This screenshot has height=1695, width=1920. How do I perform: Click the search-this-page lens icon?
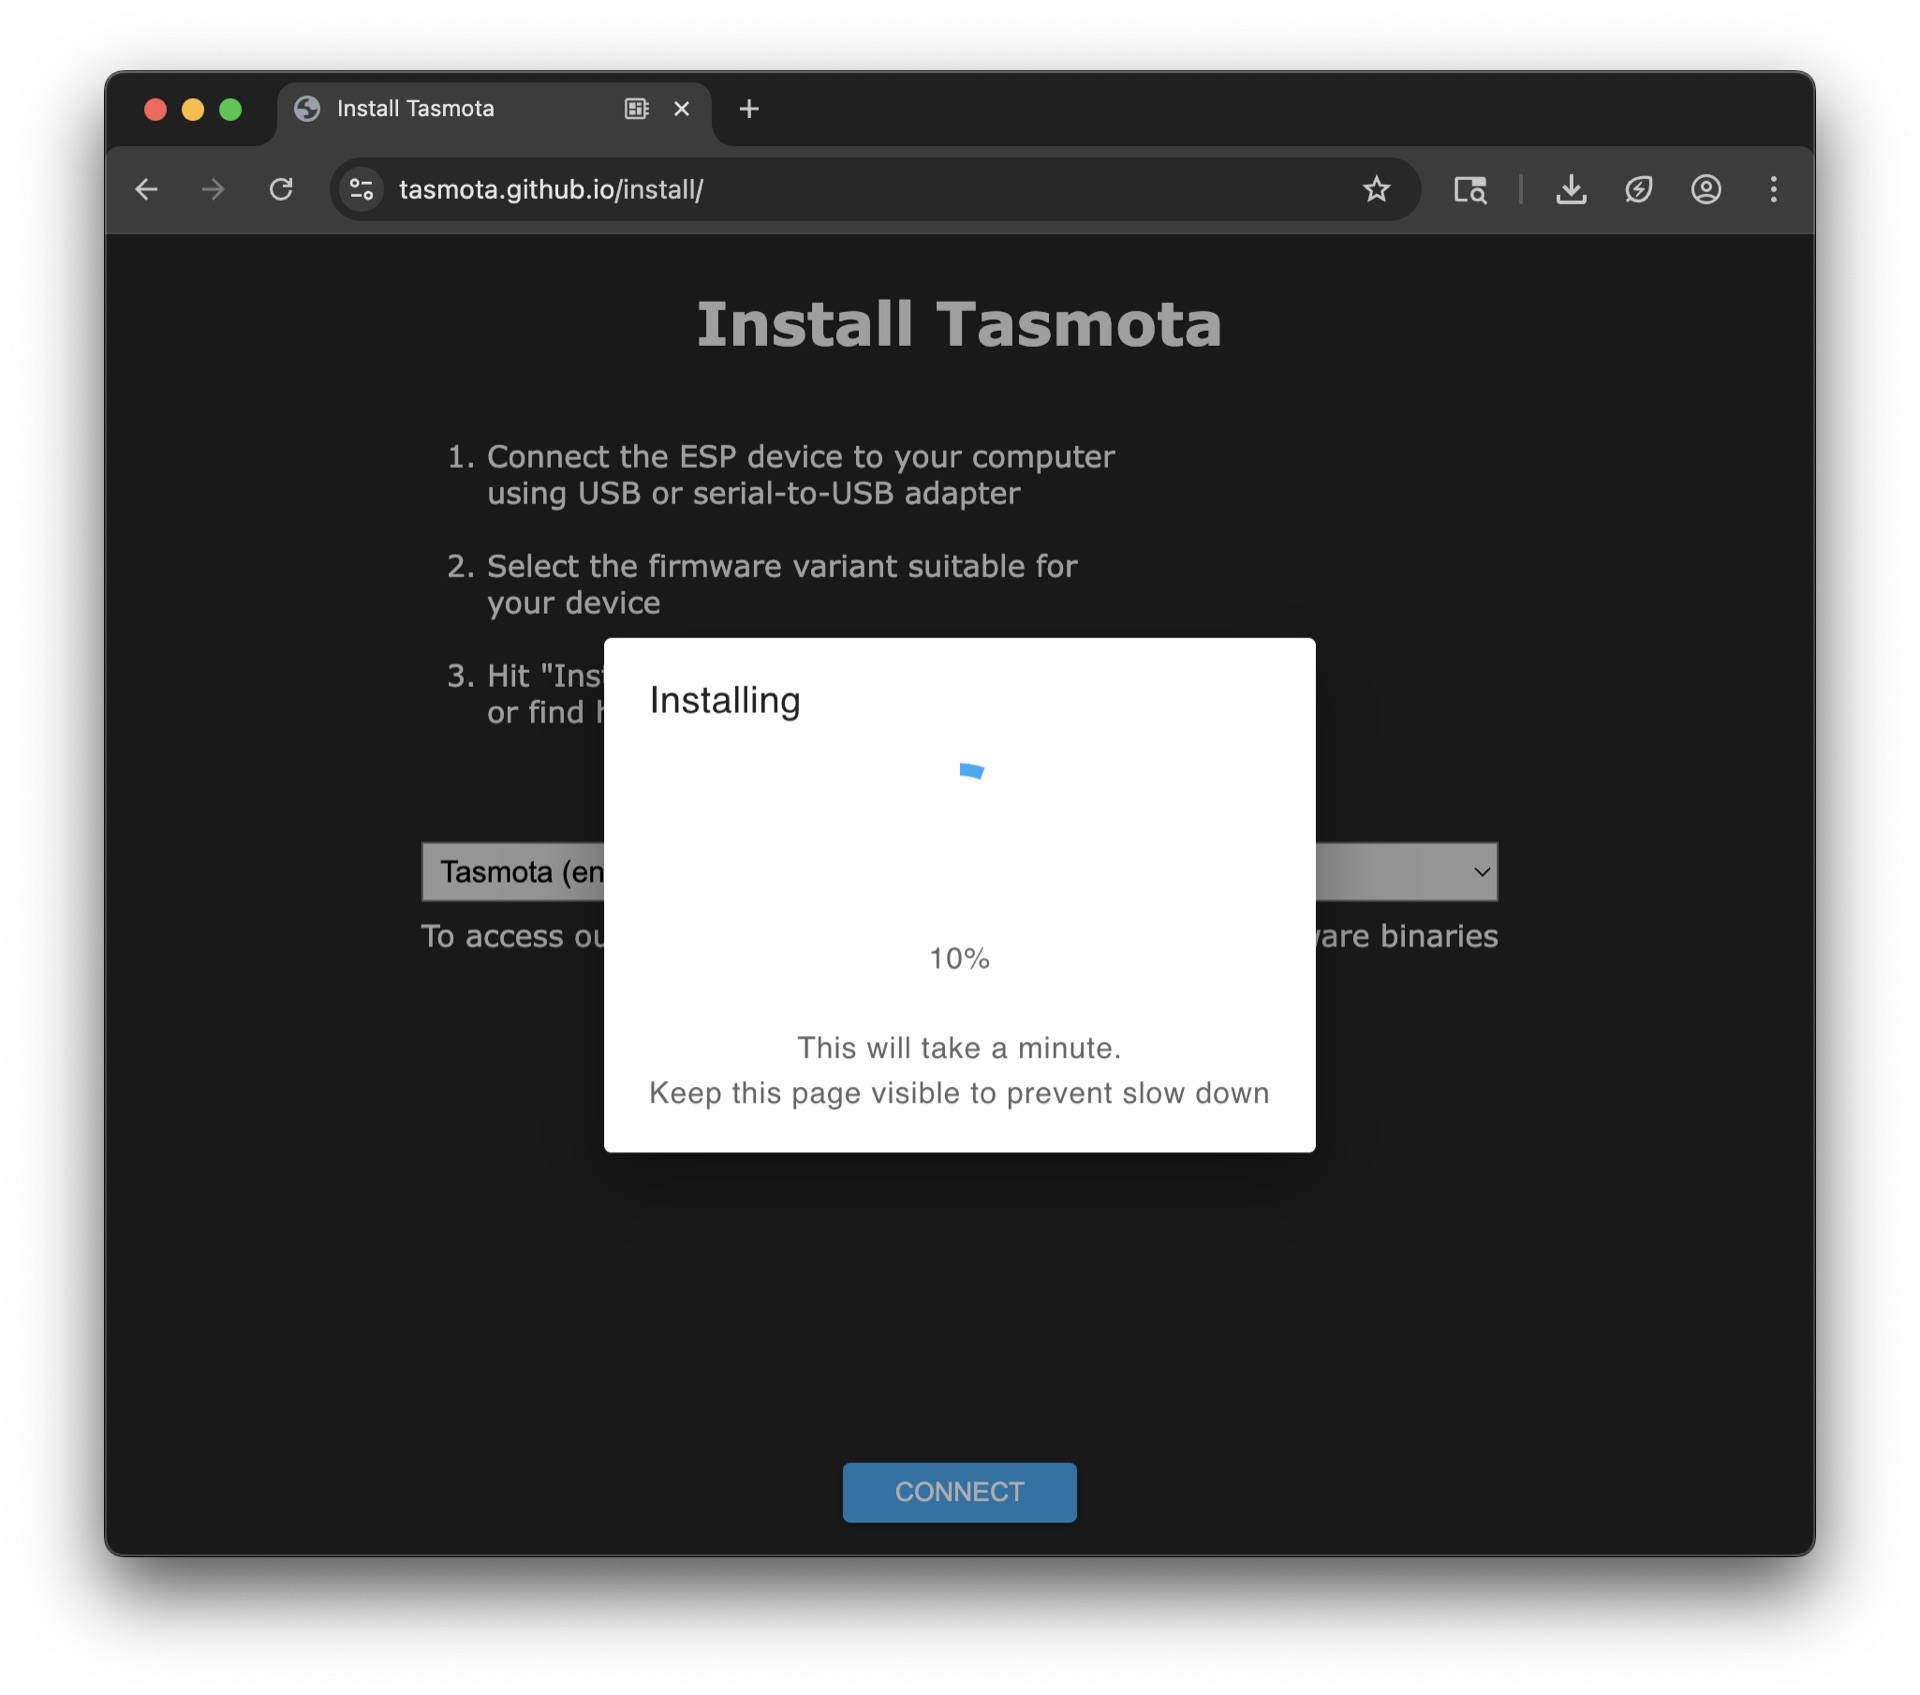(x=1470, y=189)
